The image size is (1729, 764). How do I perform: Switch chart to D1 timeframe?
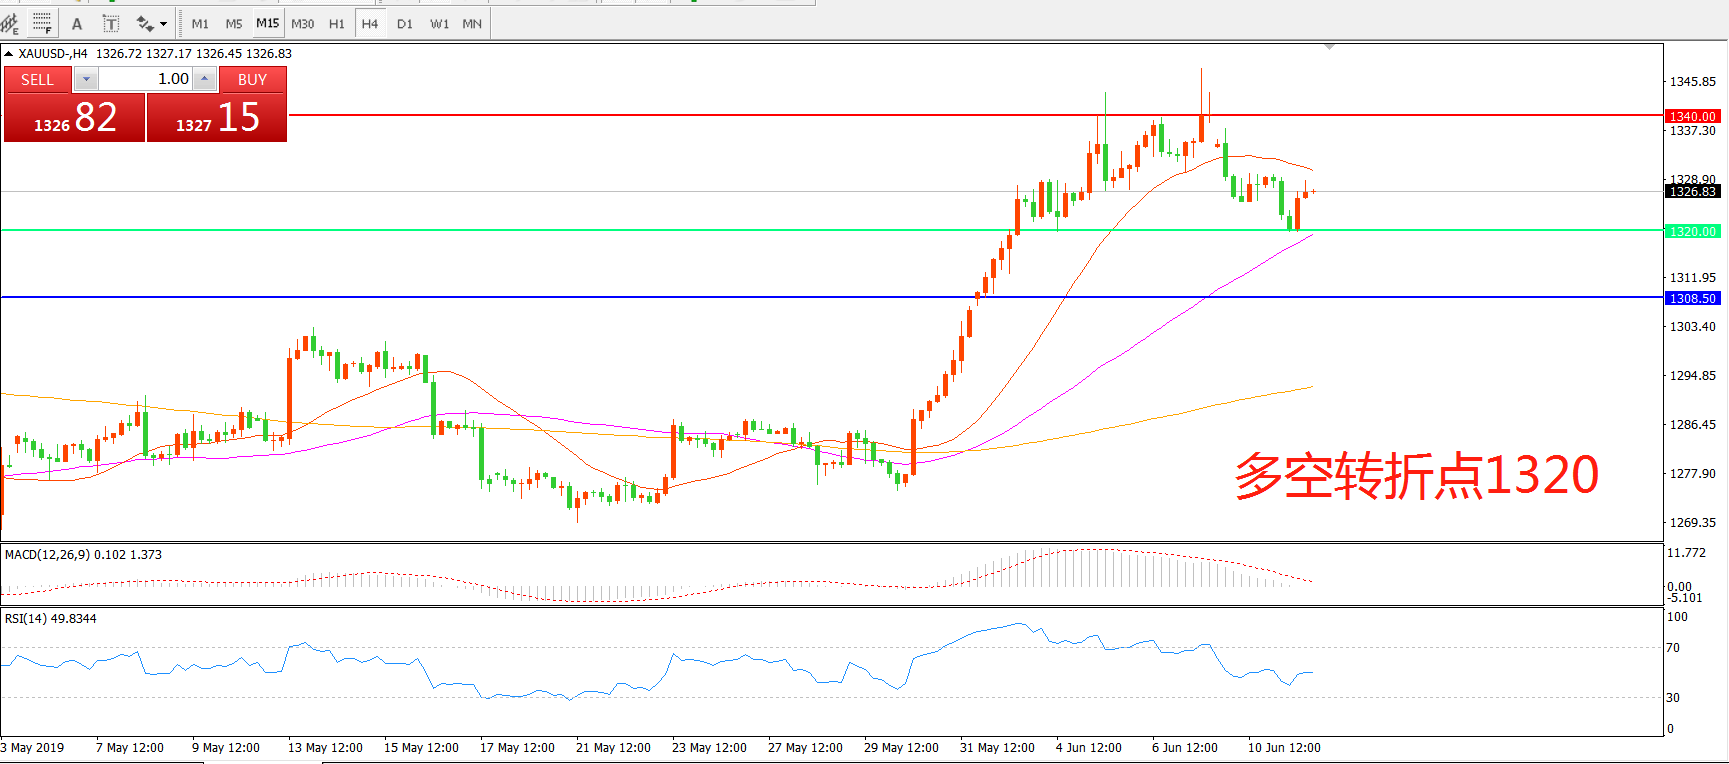(404, 24)
